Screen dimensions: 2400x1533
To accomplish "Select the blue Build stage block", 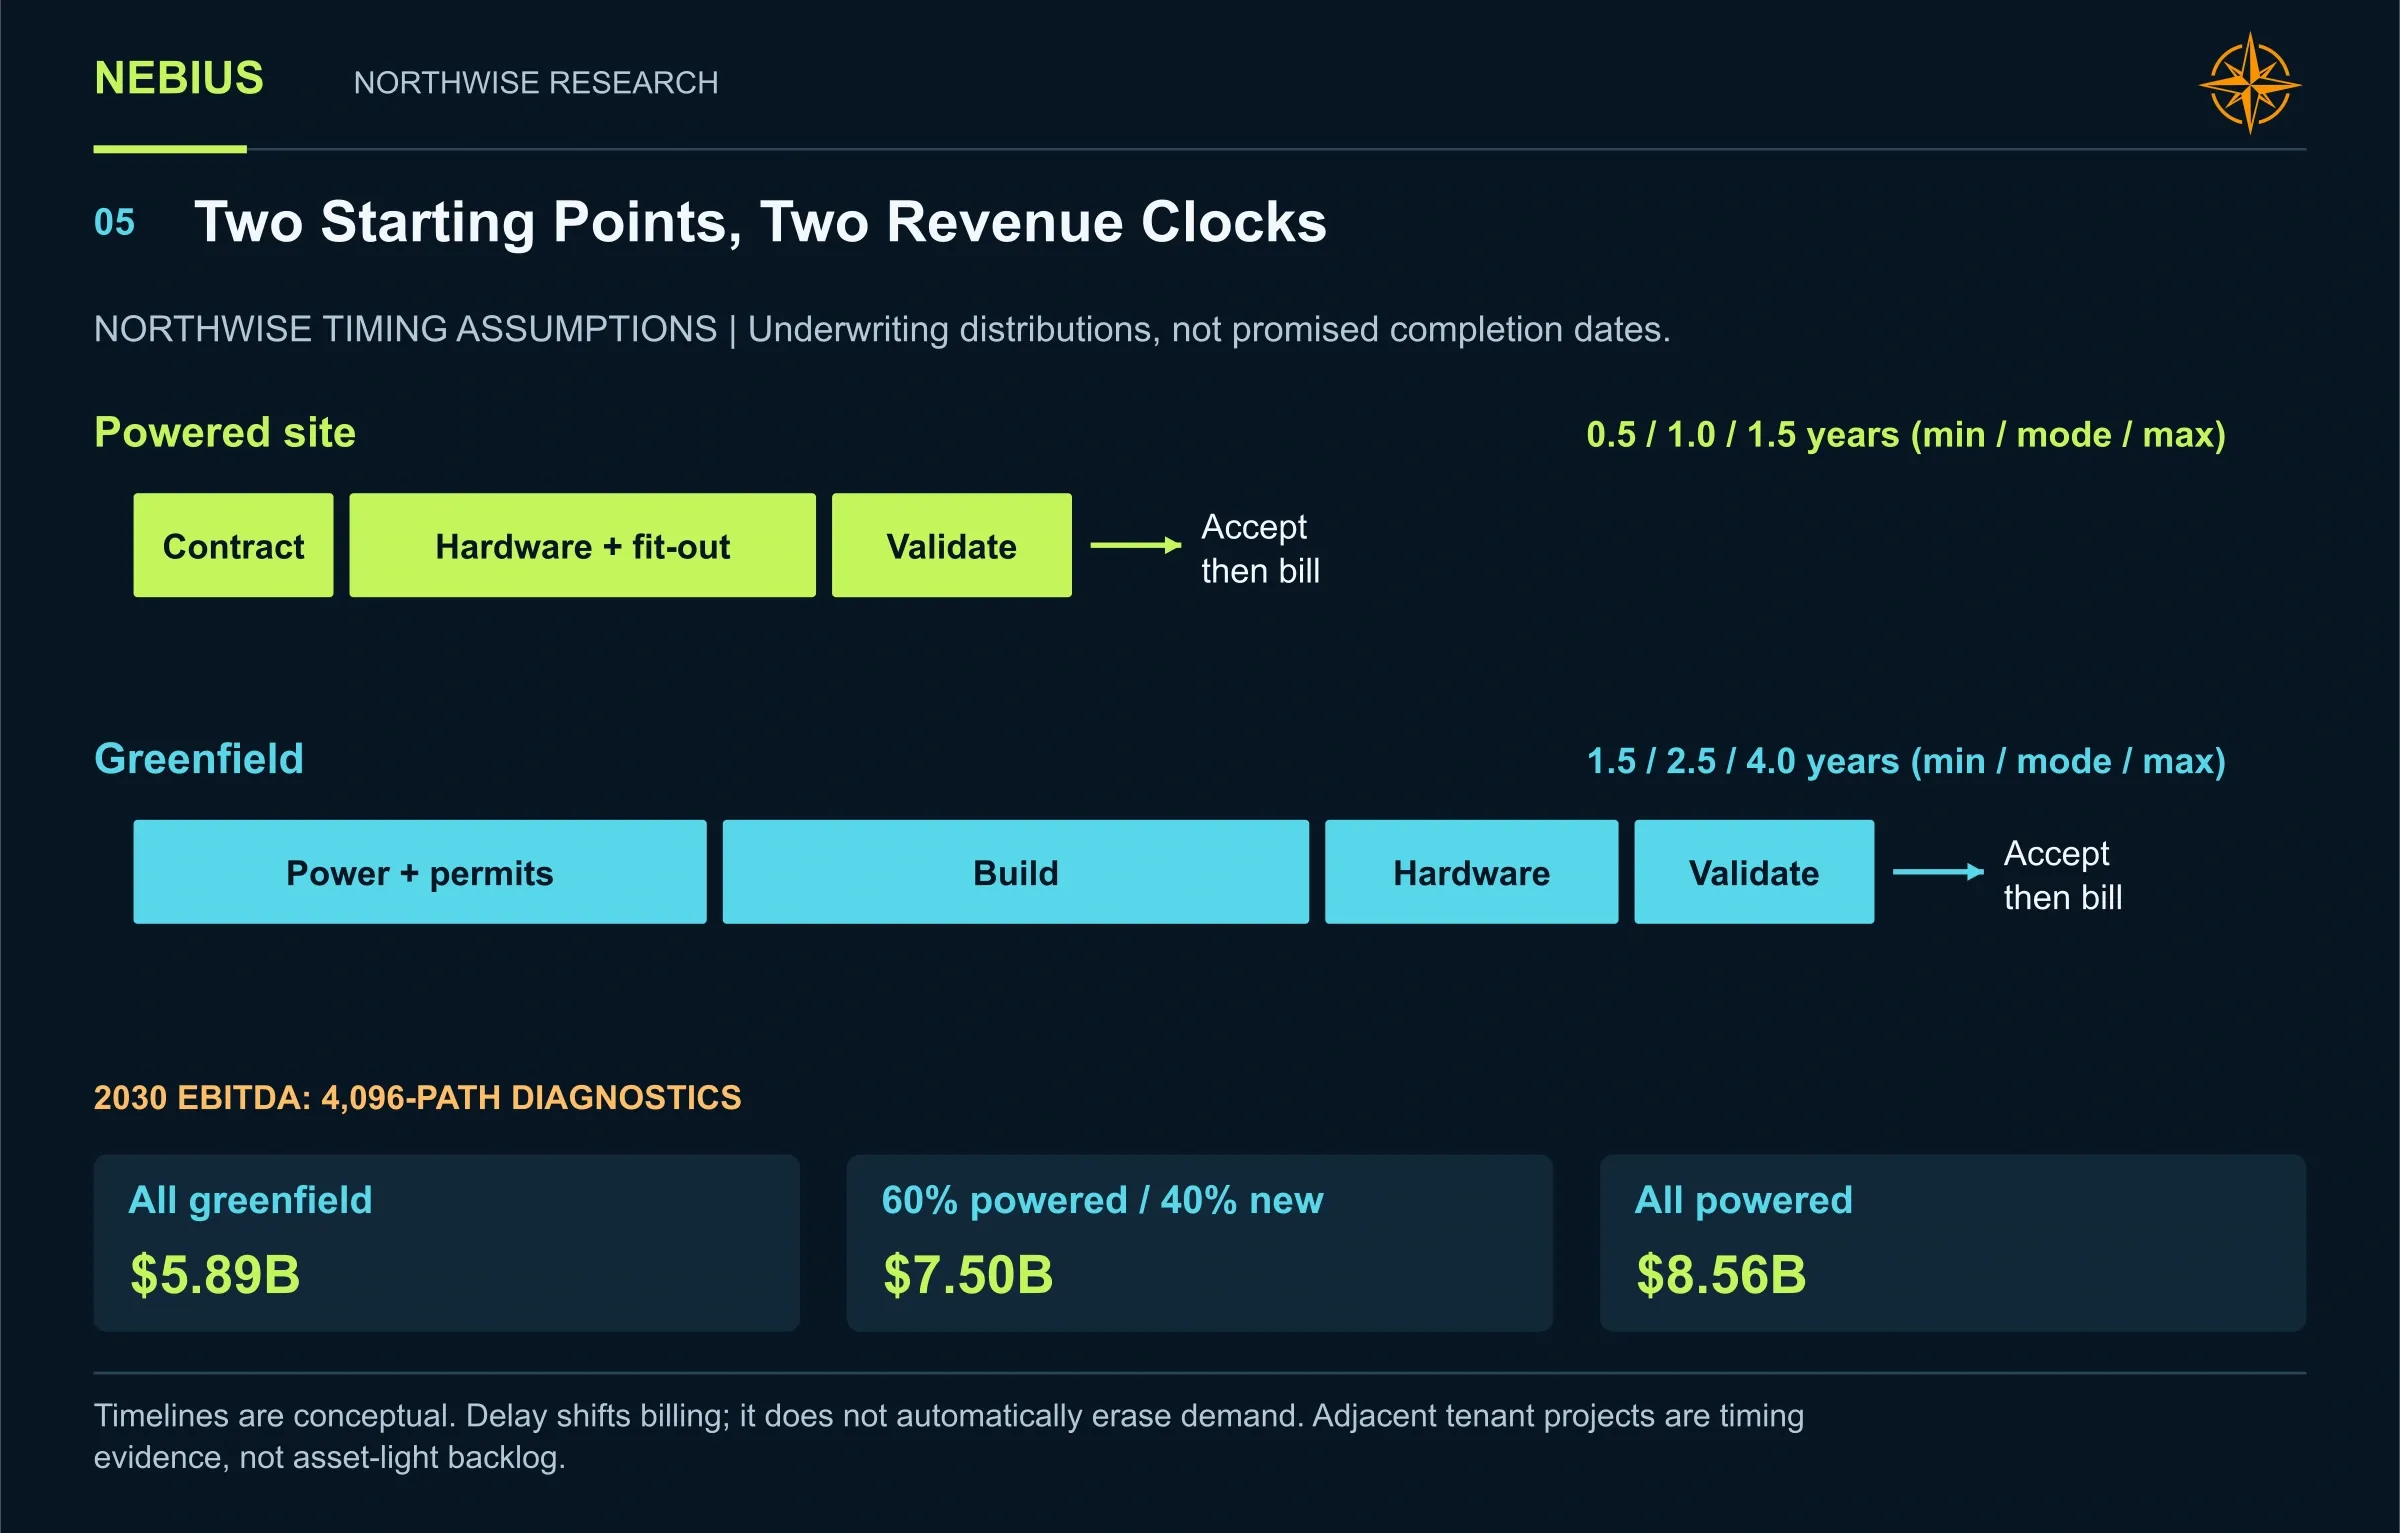I will [1015, 872].
